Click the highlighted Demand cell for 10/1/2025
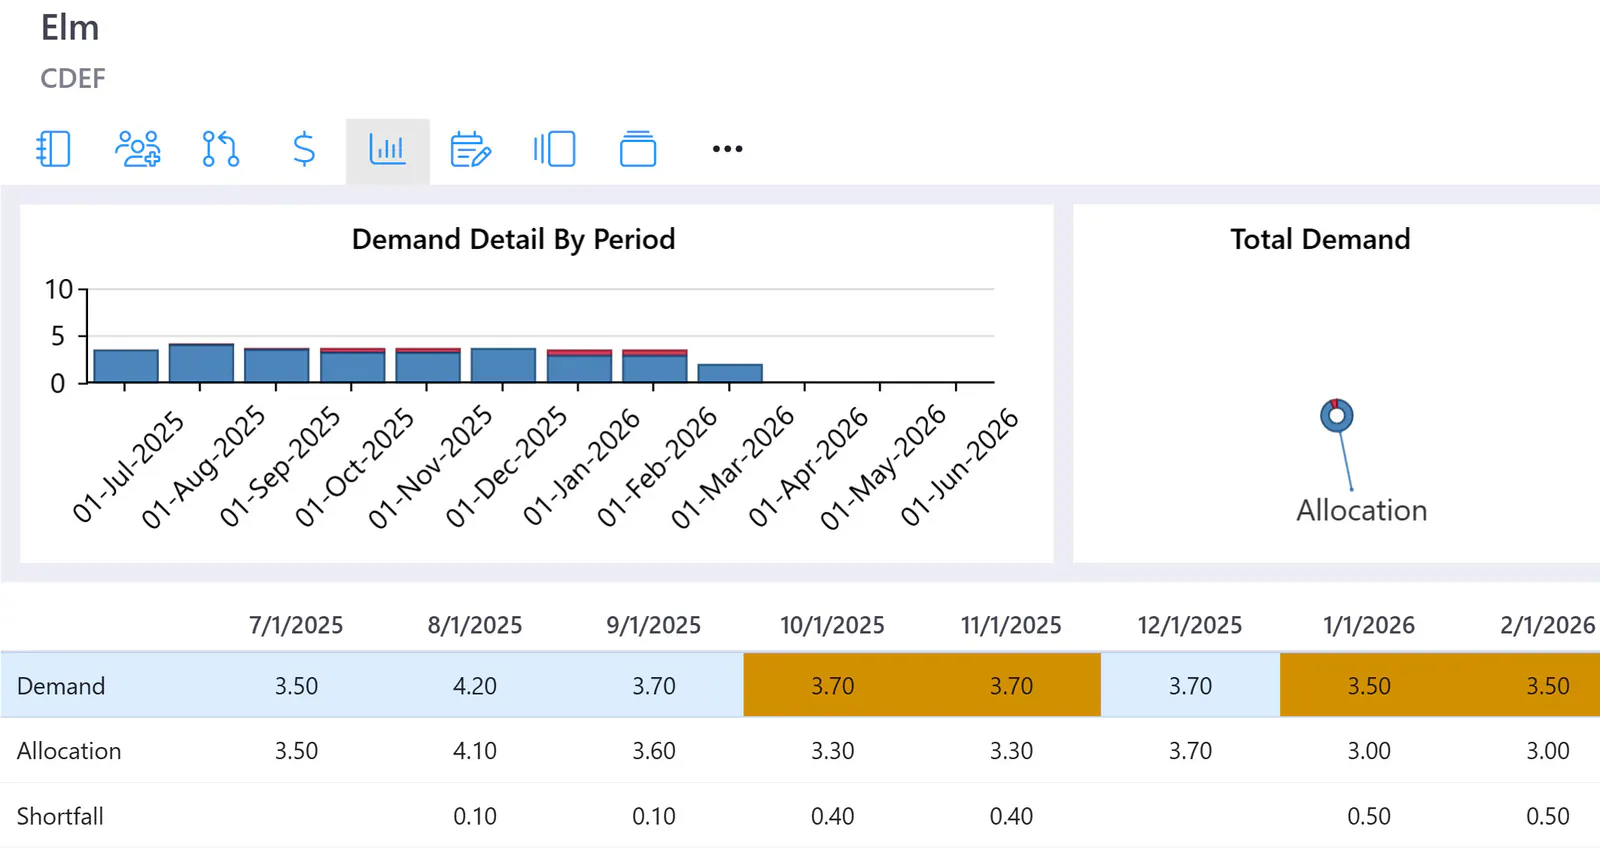 pyautogui.click(x=833, y=686)
